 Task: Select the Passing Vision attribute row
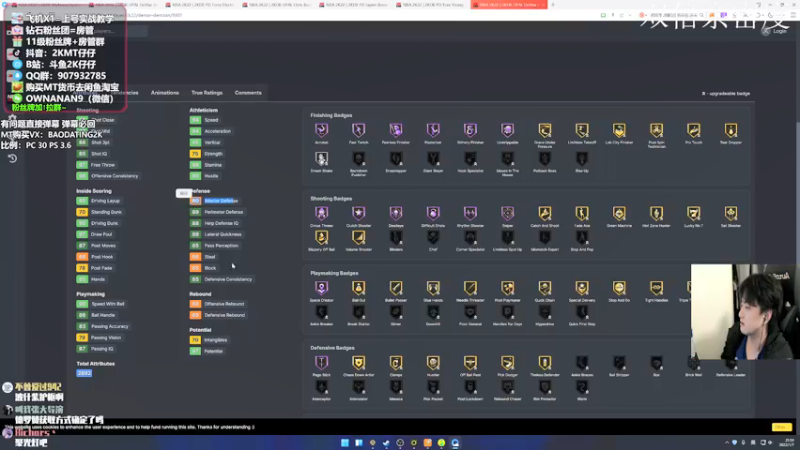(x=99, y=337)
